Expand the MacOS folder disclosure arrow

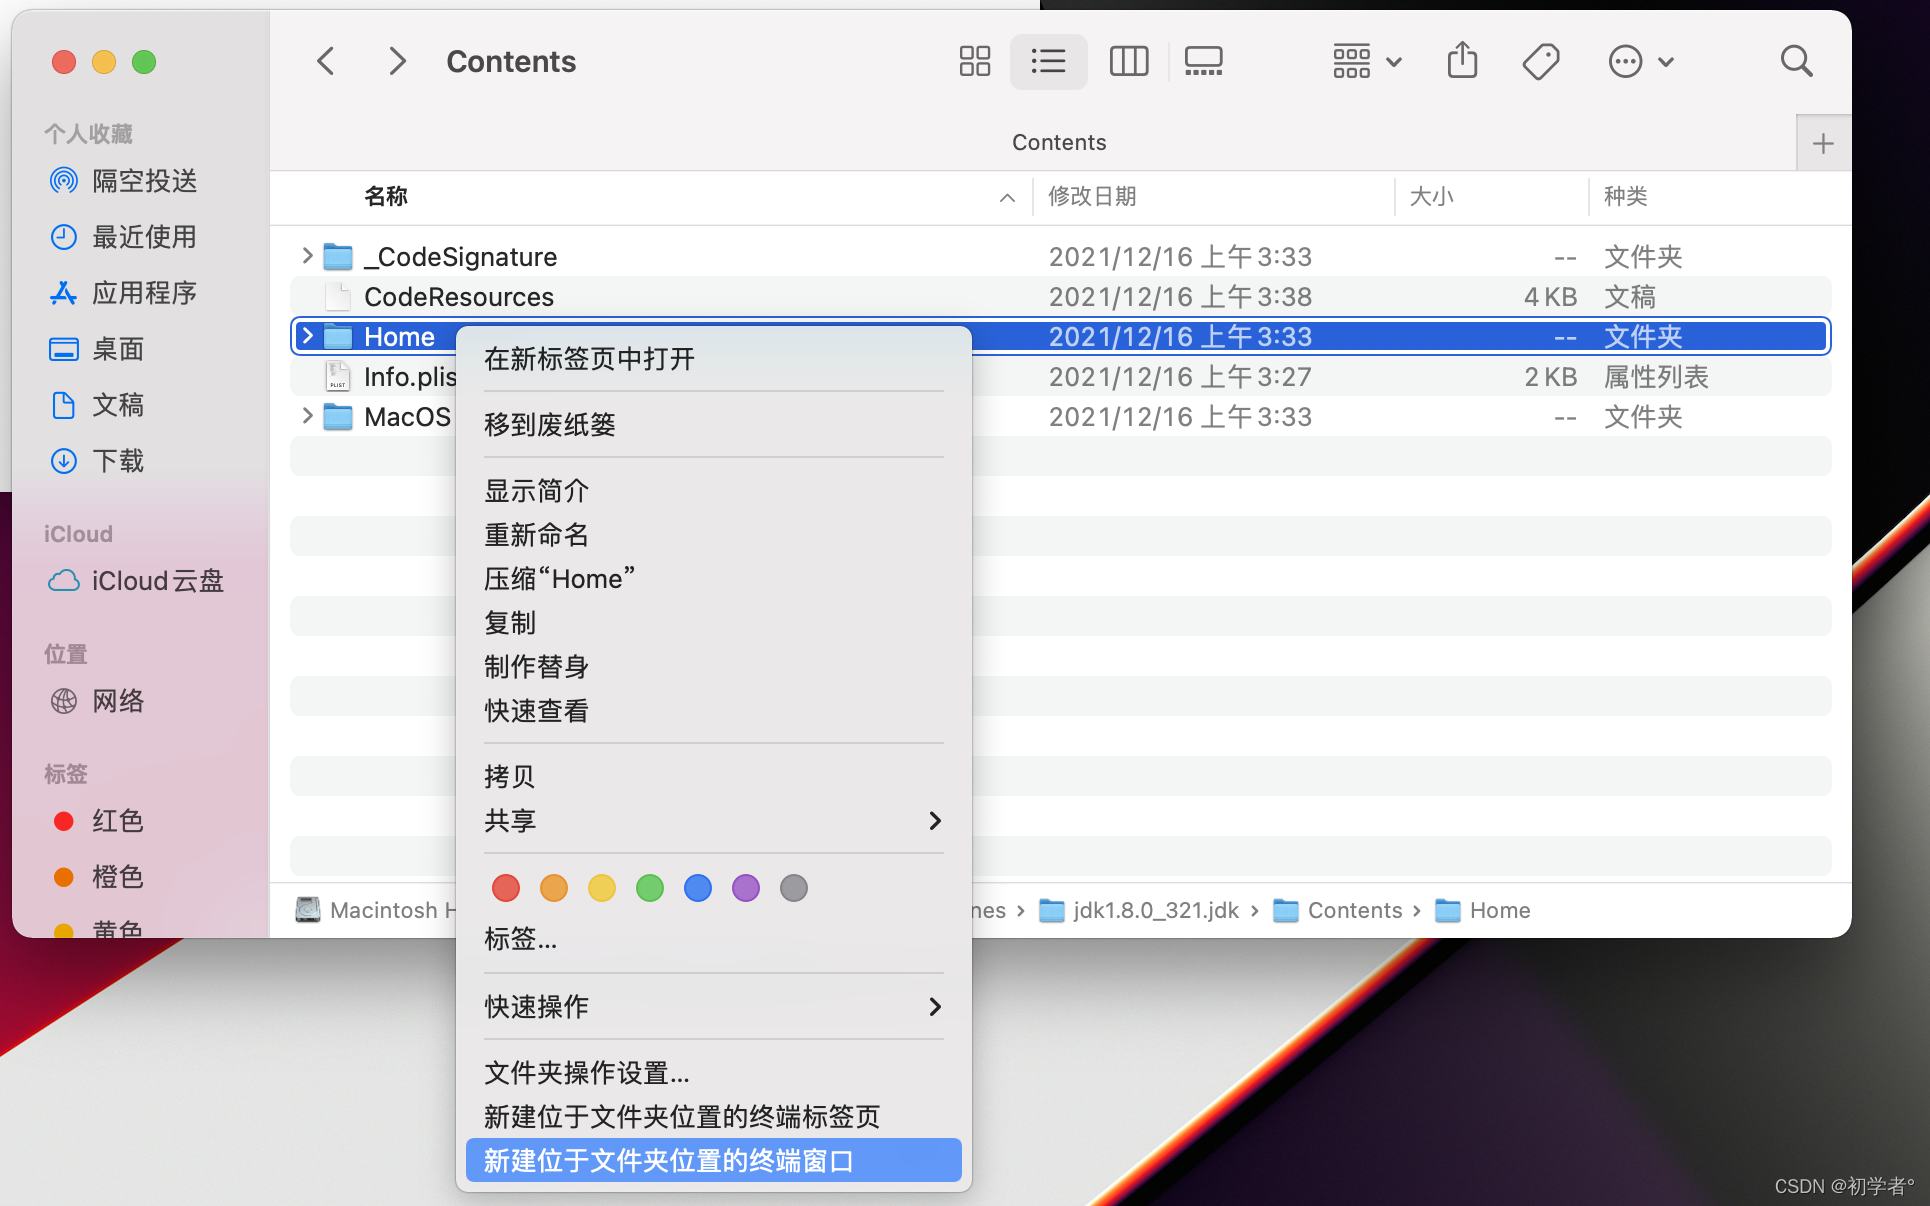[307, 416]
